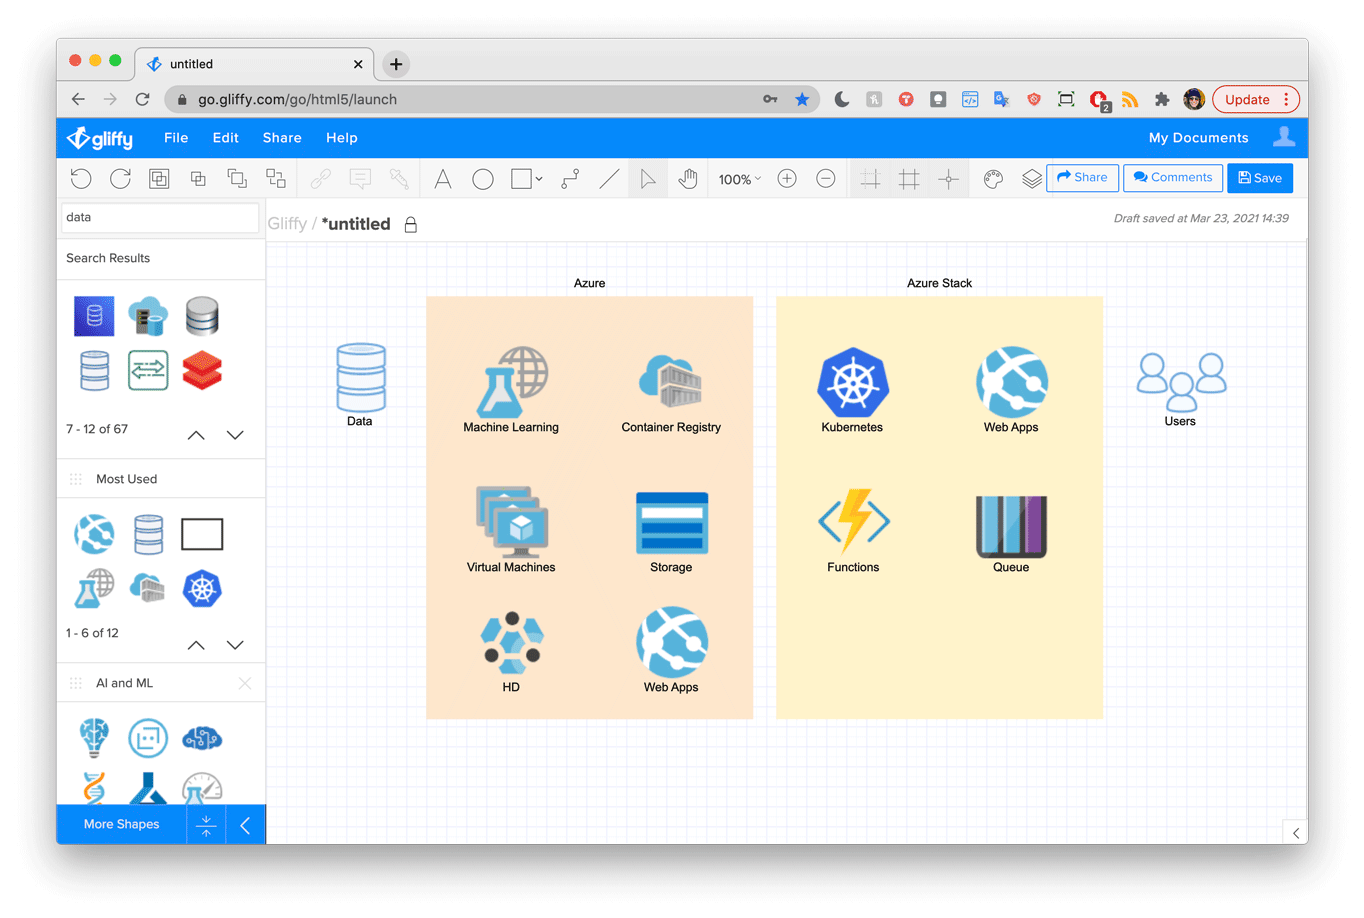Screen dimensions: 1364x918
Task: Open the Help menu
Action: point(342,138)
